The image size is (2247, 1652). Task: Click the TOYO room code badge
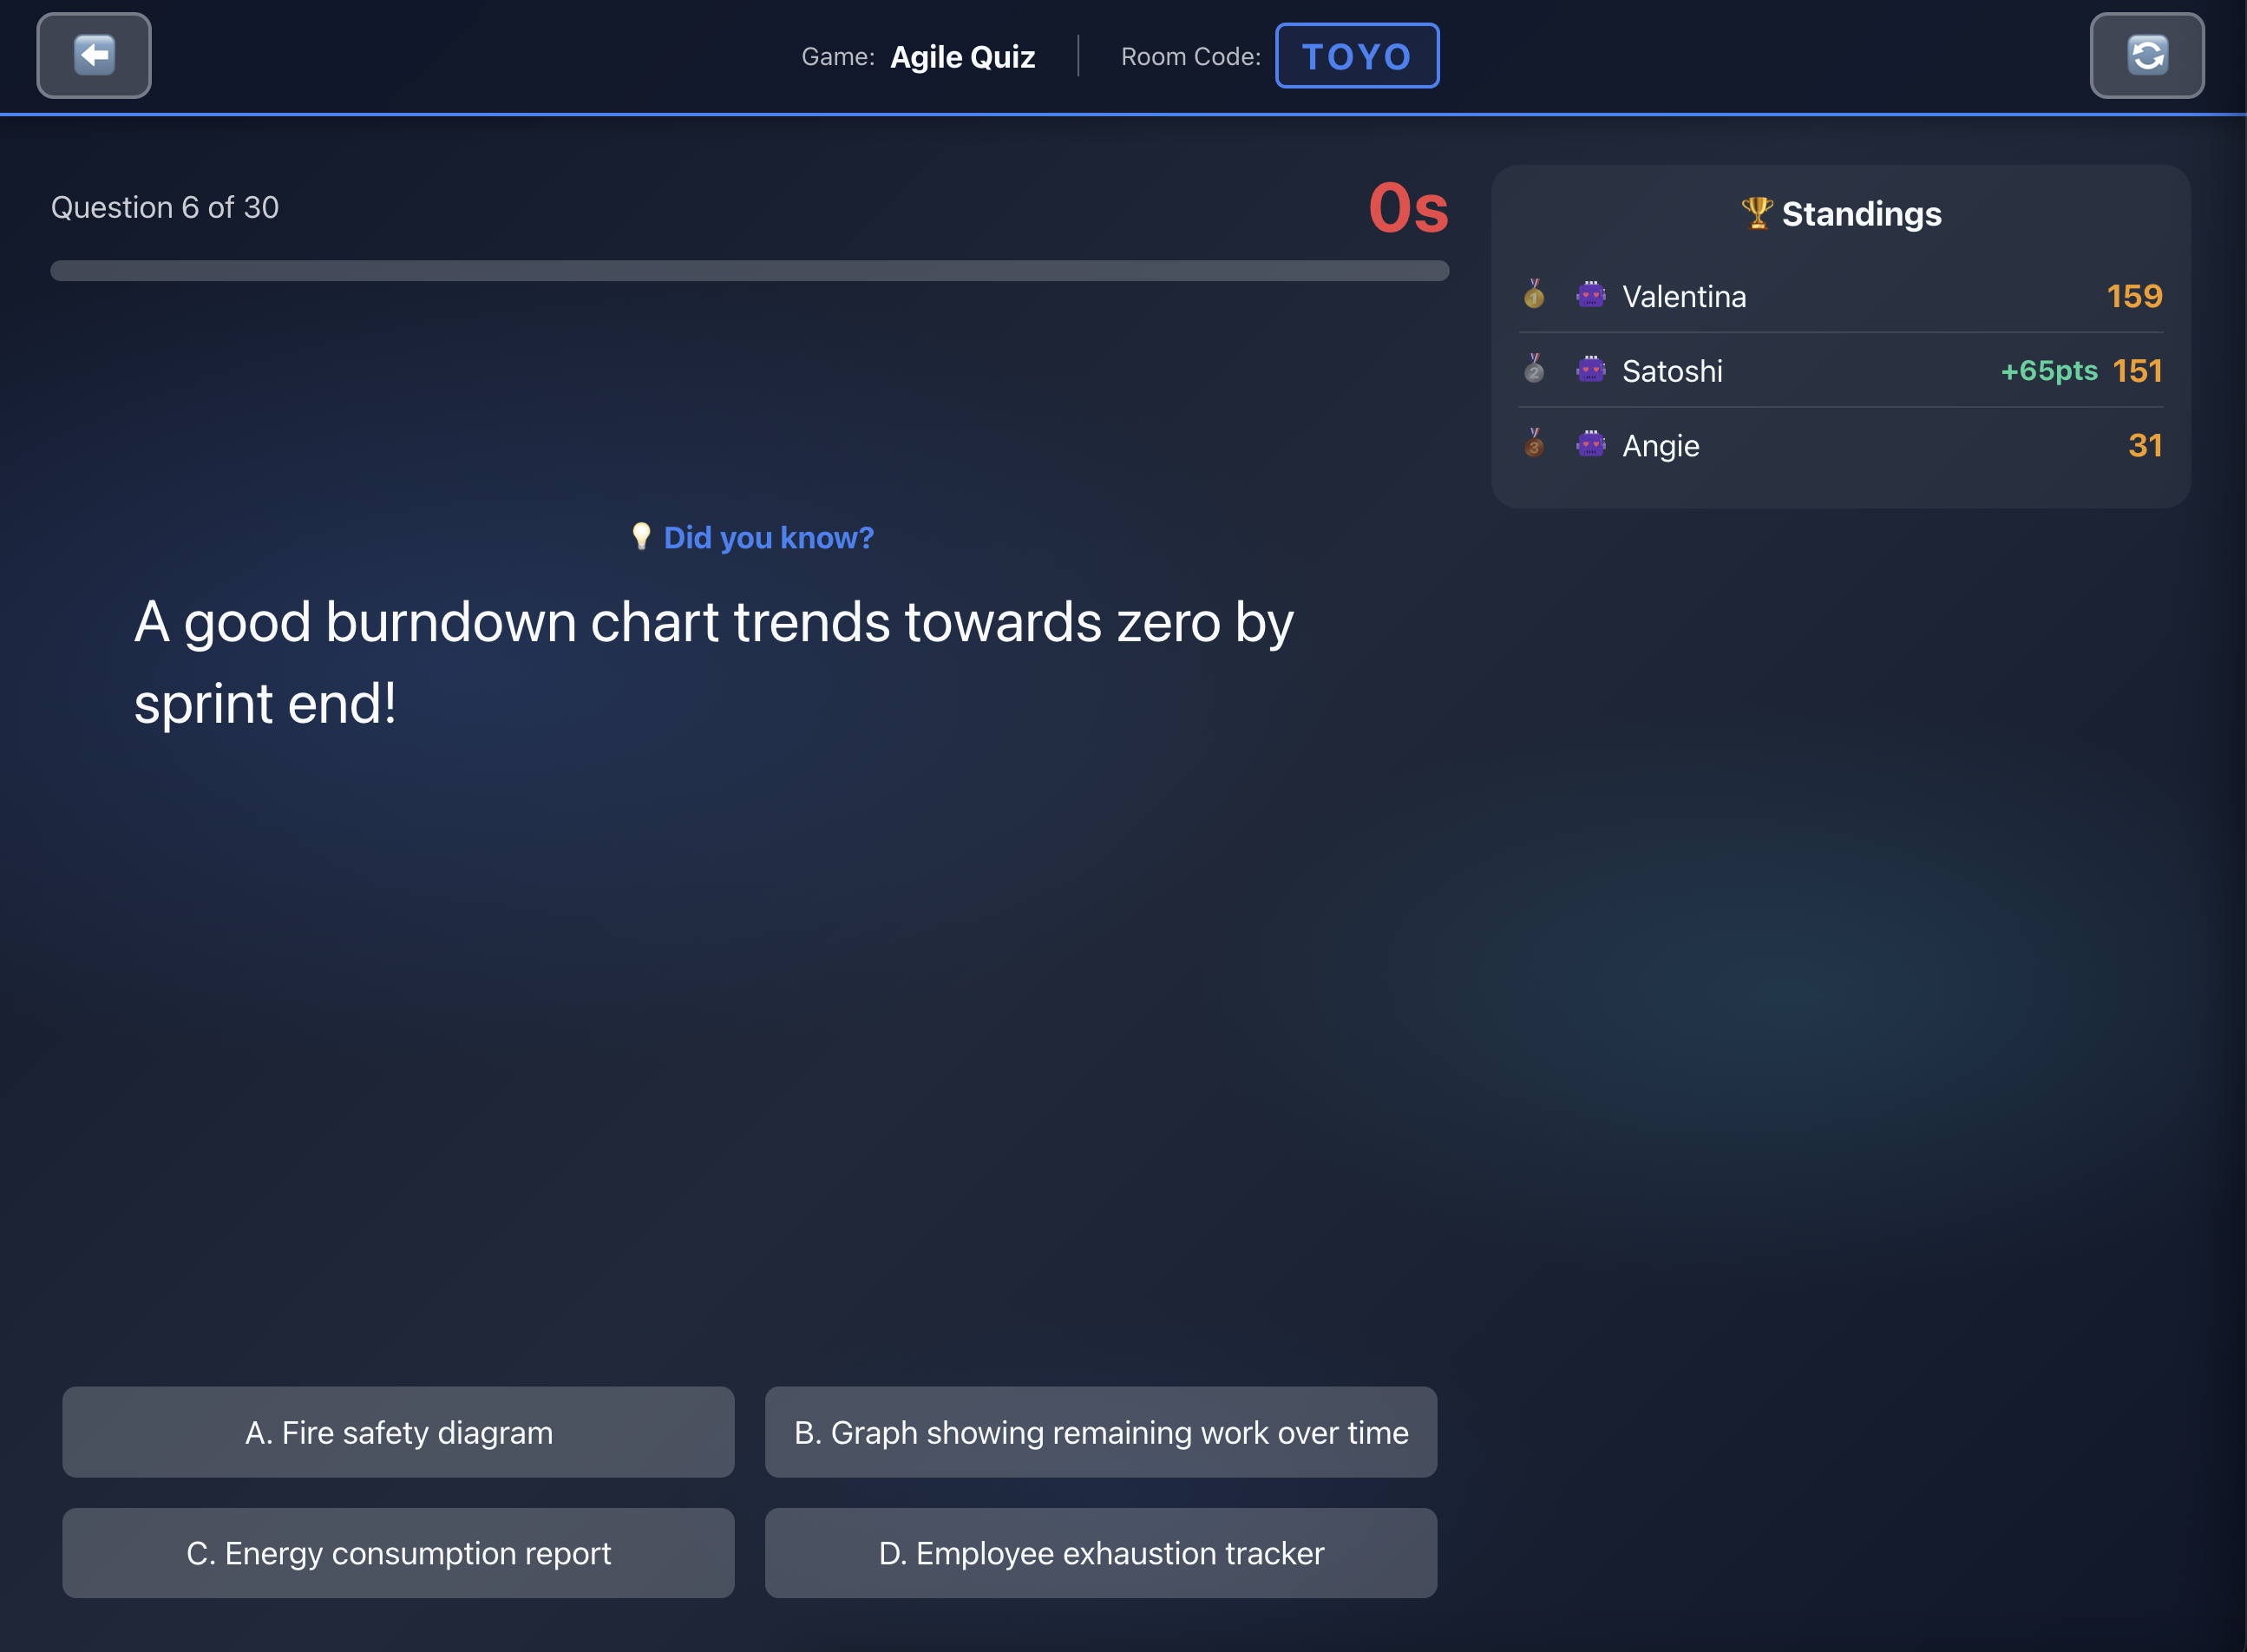pos(1357,56)
